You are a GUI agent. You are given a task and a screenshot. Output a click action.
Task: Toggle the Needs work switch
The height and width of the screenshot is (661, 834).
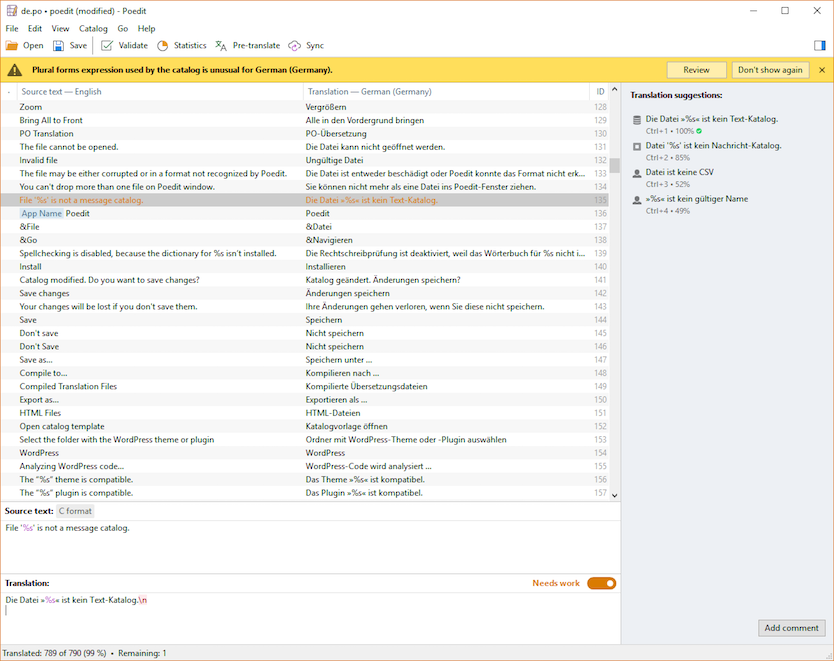coord(602,583)
